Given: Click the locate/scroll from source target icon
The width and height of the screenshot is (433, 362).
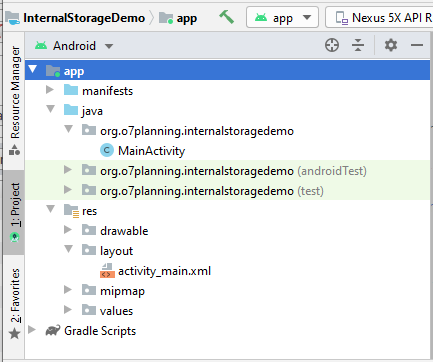Looking at the screenshot, I should 332,45.
